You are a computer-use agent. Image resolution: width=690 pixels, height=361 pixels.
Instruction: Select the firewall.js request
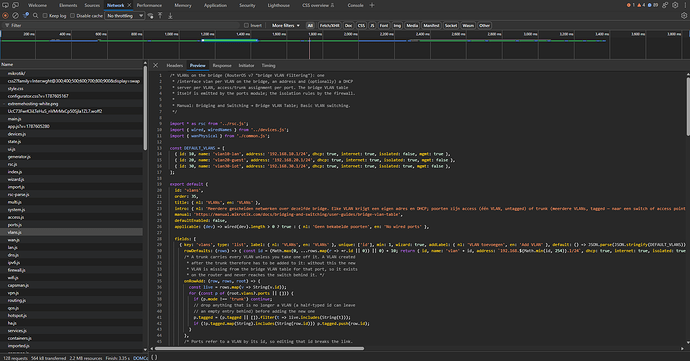[x=71, y=270]
